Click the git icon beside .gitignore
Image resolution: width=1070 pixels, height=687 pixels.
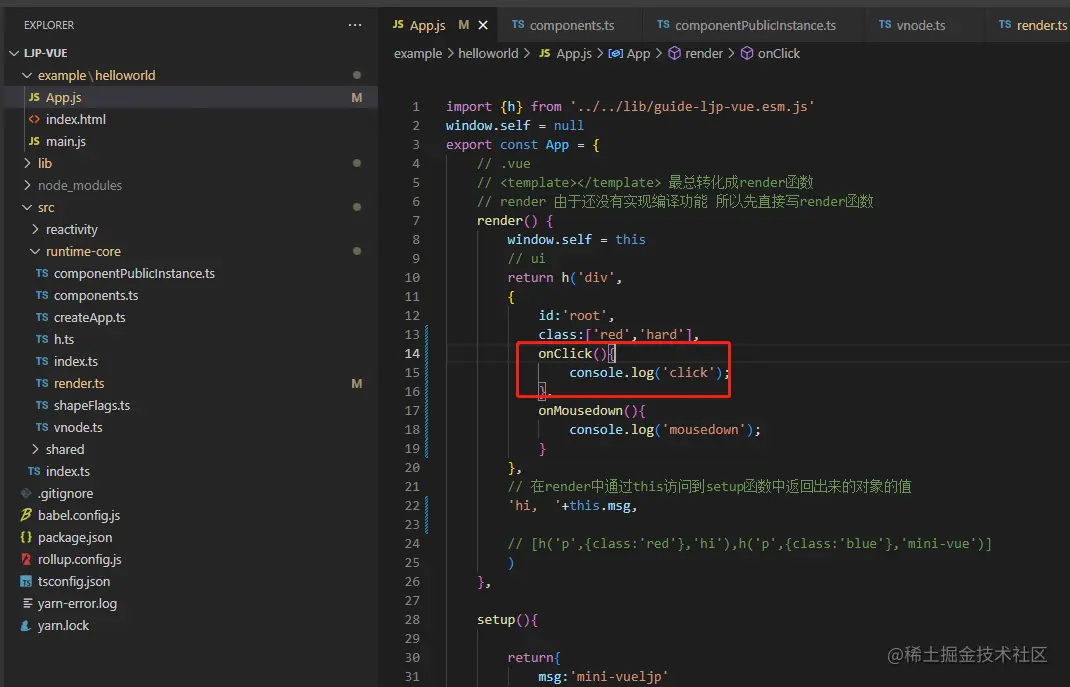point(26,493)
